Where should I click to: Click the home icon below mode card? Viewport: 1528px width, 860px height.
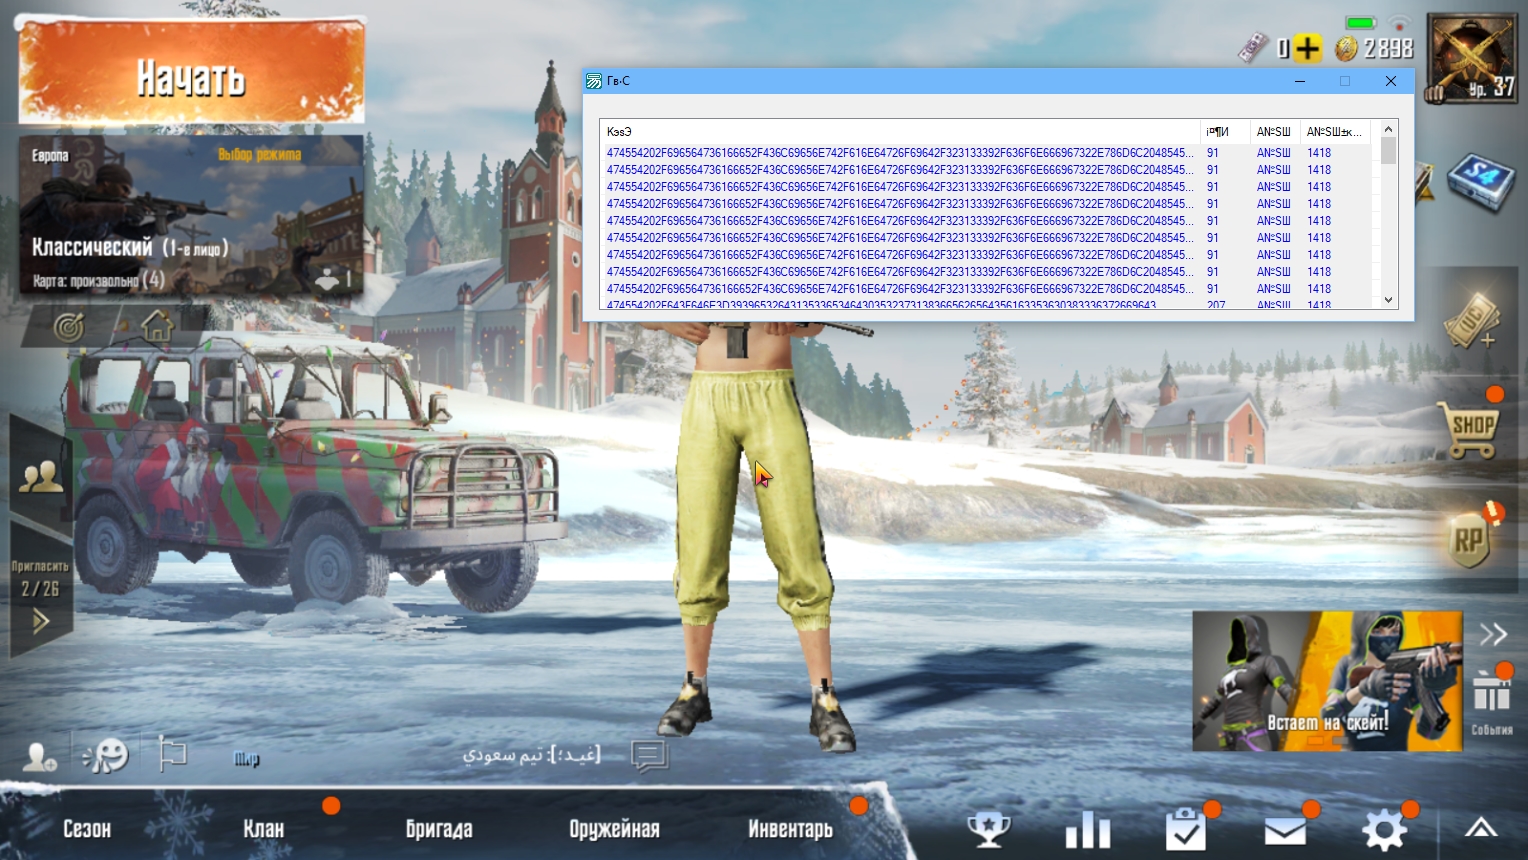coord(157,325)
